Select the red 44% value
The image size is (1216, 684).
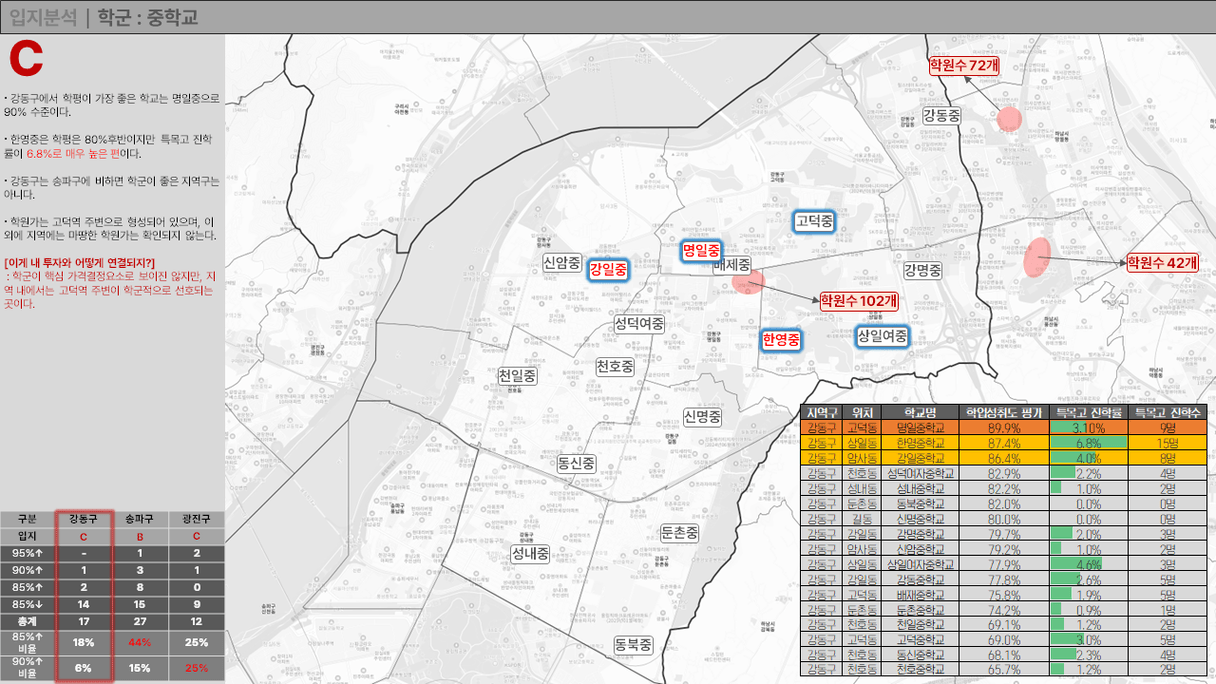tap(140, 642)
